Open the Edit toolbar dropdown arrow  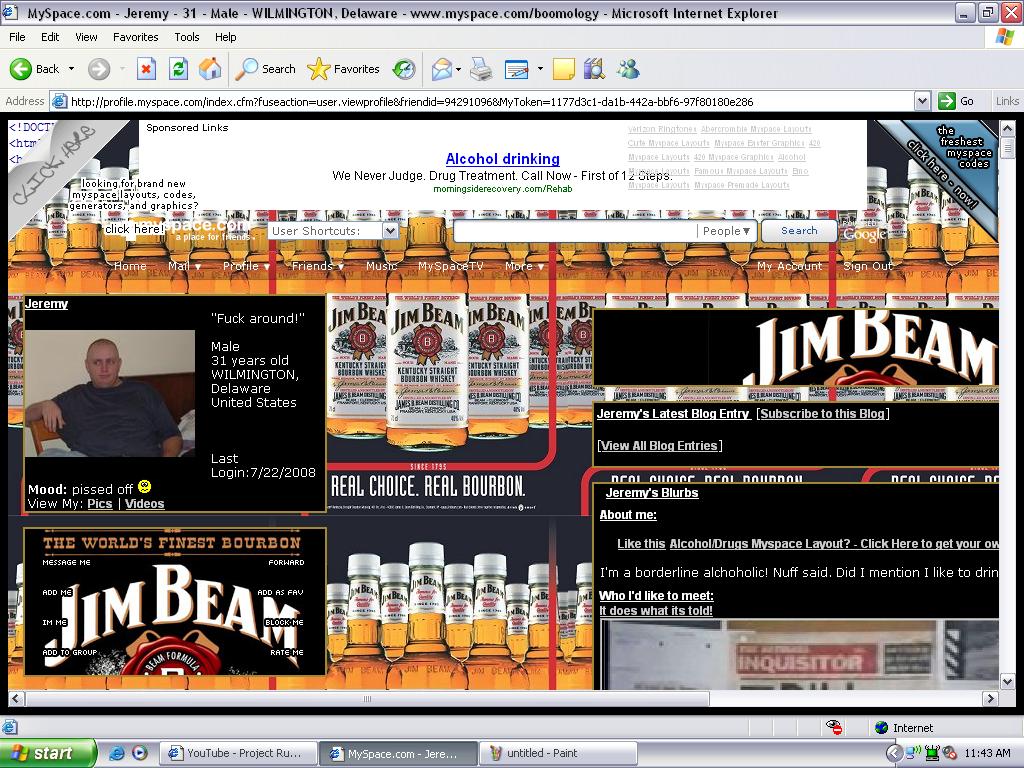tap(540, 69)
